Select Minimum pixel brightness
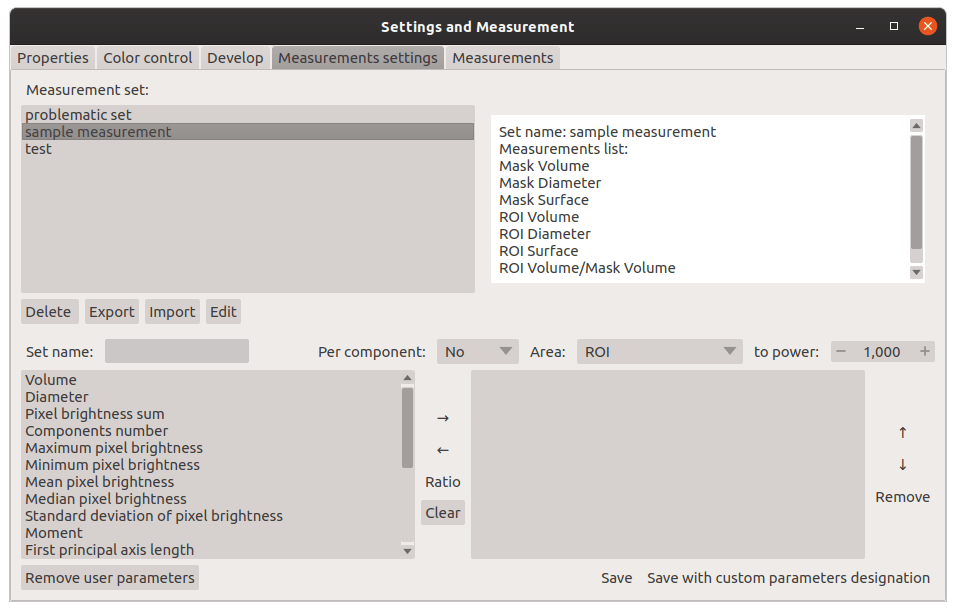The height and width of the screenshot is (611, 956). point(212,465)
